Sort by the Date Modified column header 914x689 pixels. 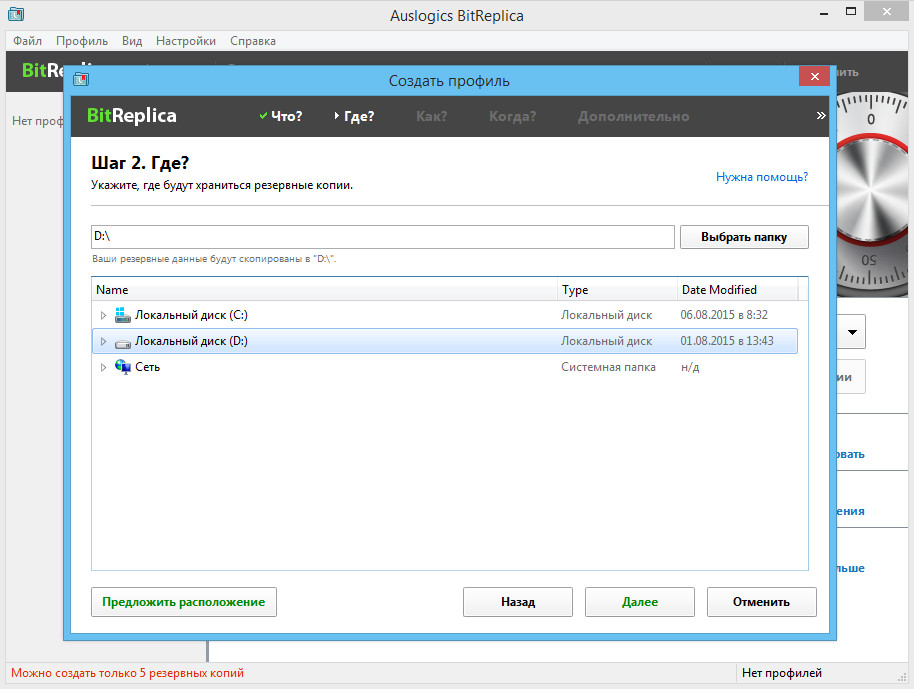point(737,290)
